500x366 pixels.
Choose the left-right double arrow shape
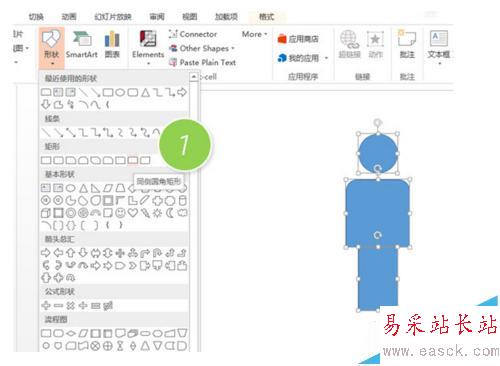click(95, 253)
